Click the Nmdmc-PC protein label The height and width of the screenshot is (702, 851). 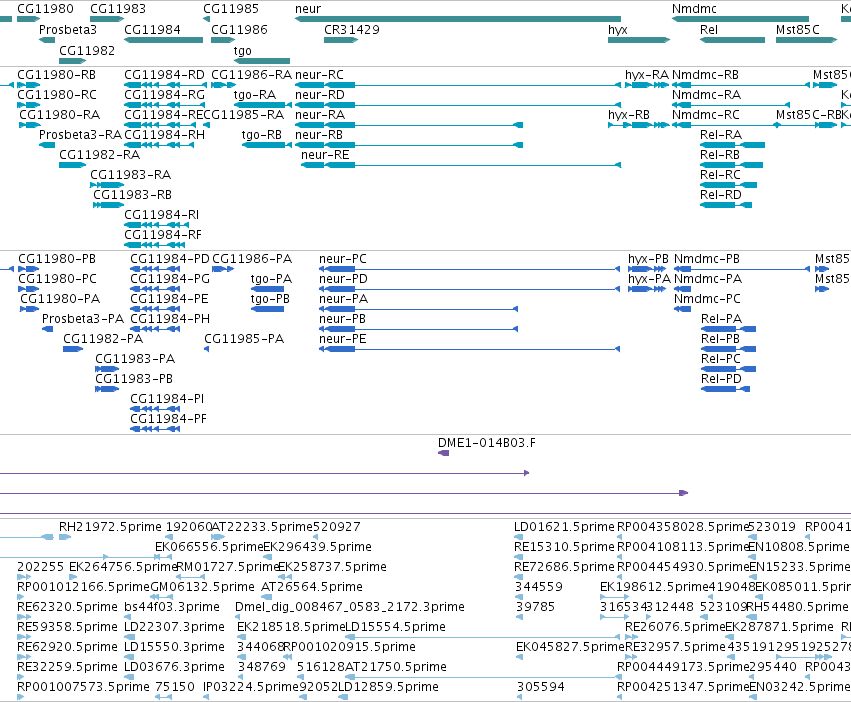[x=707, y=299]
